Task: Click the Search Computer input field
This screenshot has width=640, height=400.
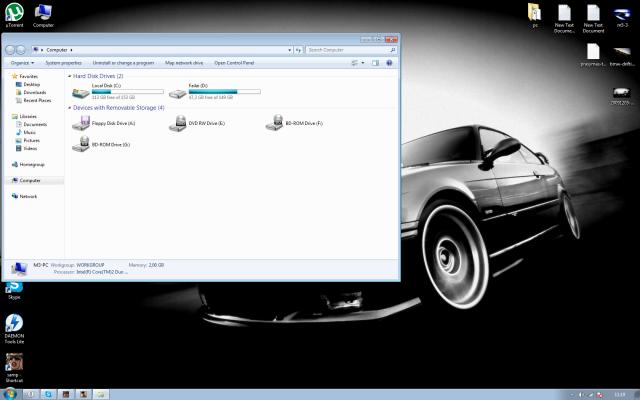Action: click(x=345, y=48)
